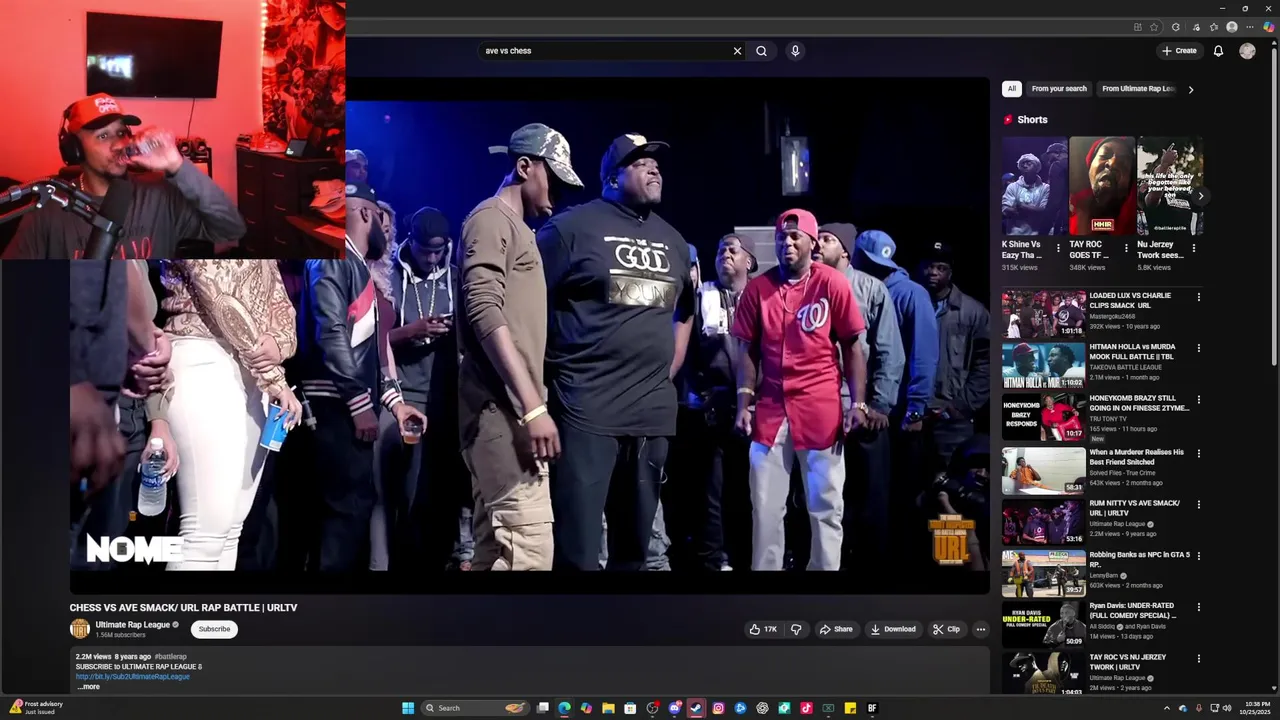The width and height of the screenshot is (1280, 720).
Task: Open Edge settings and more menu
Action: 1250,27
